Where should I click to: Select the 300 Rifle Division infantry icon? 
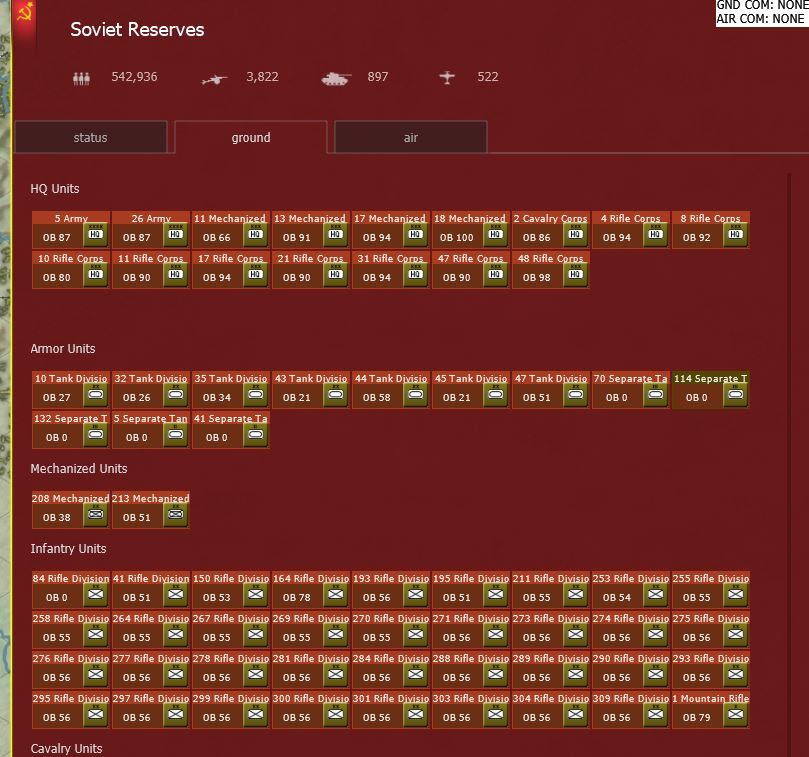click(335, 714)
